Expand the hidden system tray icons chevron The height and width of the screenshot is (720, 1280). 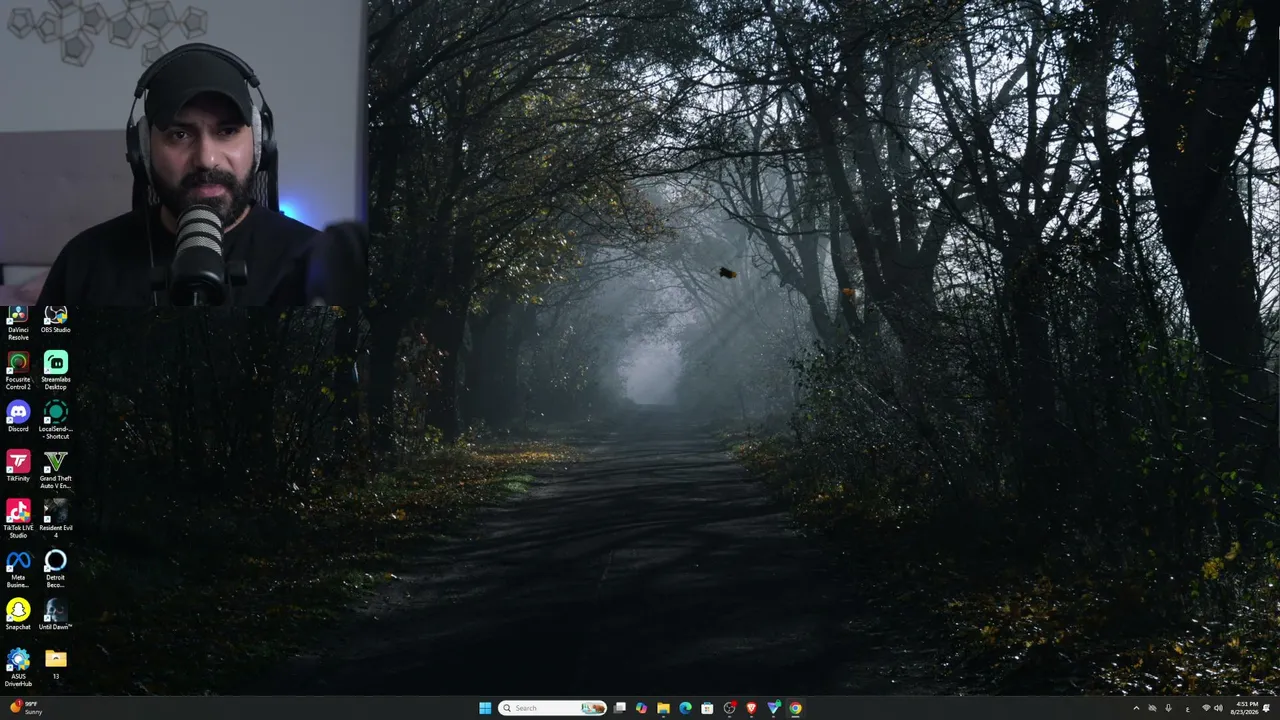click(1136, 708)
